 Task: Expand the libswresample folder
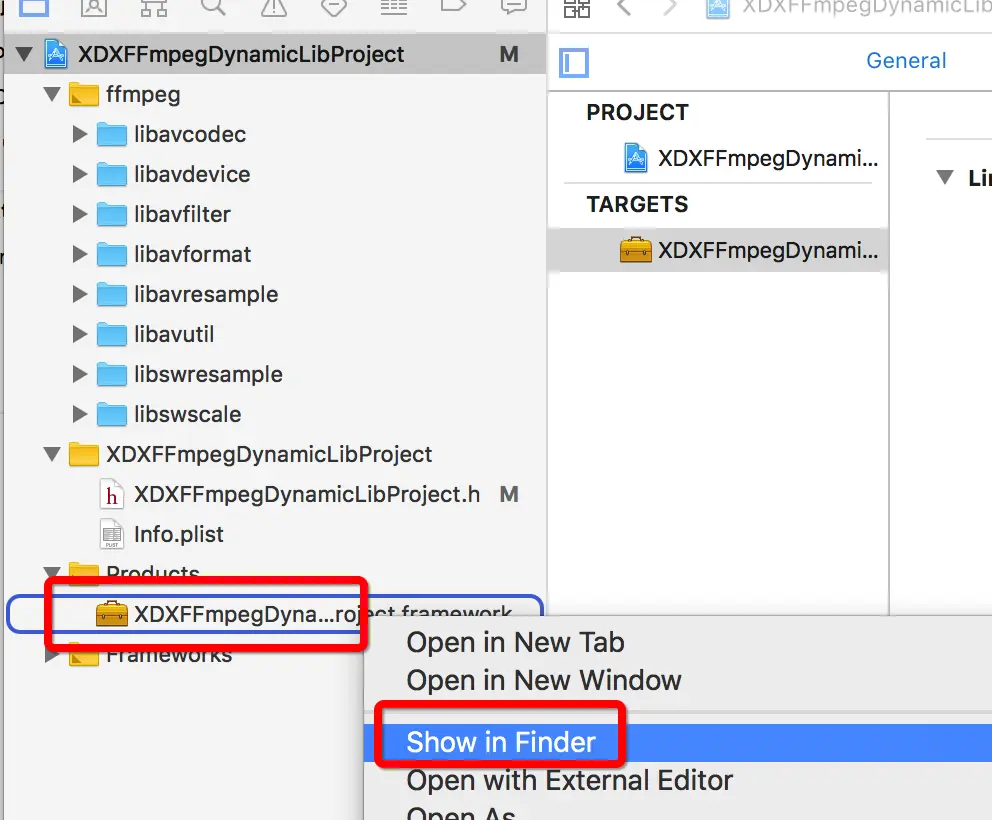(x=80, y=374)
